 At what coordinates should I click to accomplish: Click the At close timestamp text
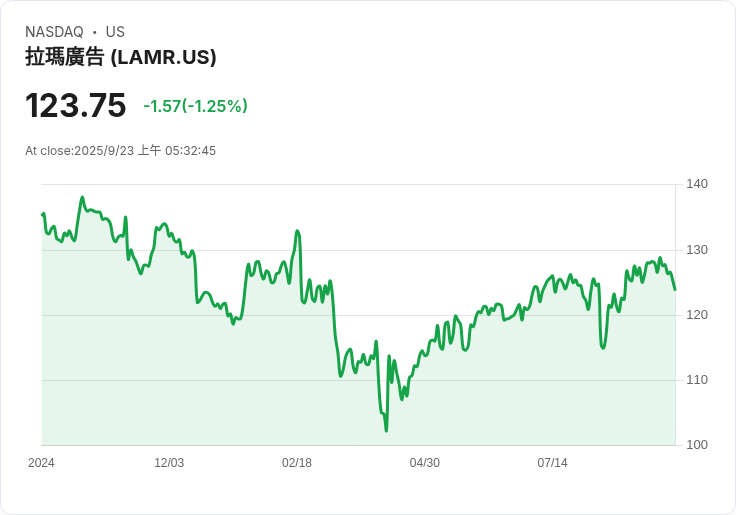pyautogui.click(x=121, y=151)
